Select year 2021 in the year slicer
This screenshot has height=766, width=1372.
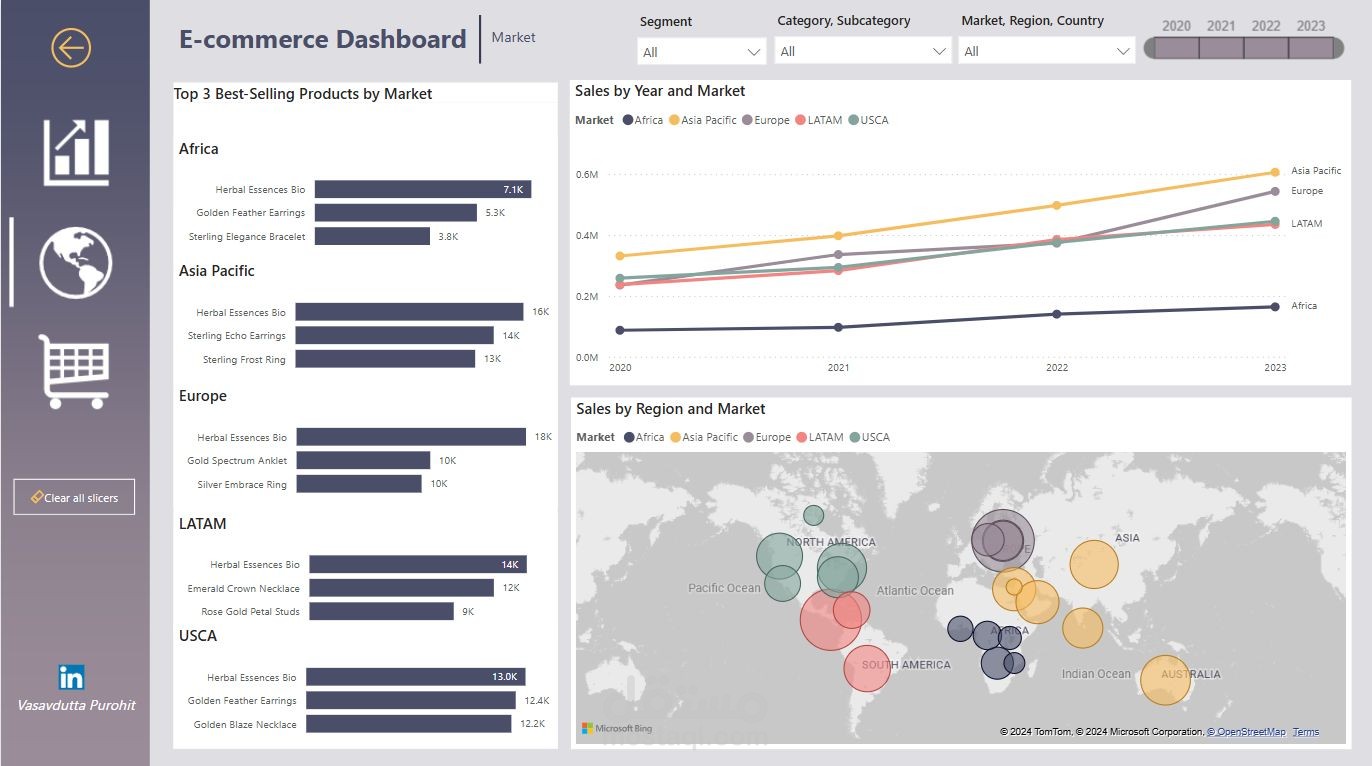pos(1221,26)
